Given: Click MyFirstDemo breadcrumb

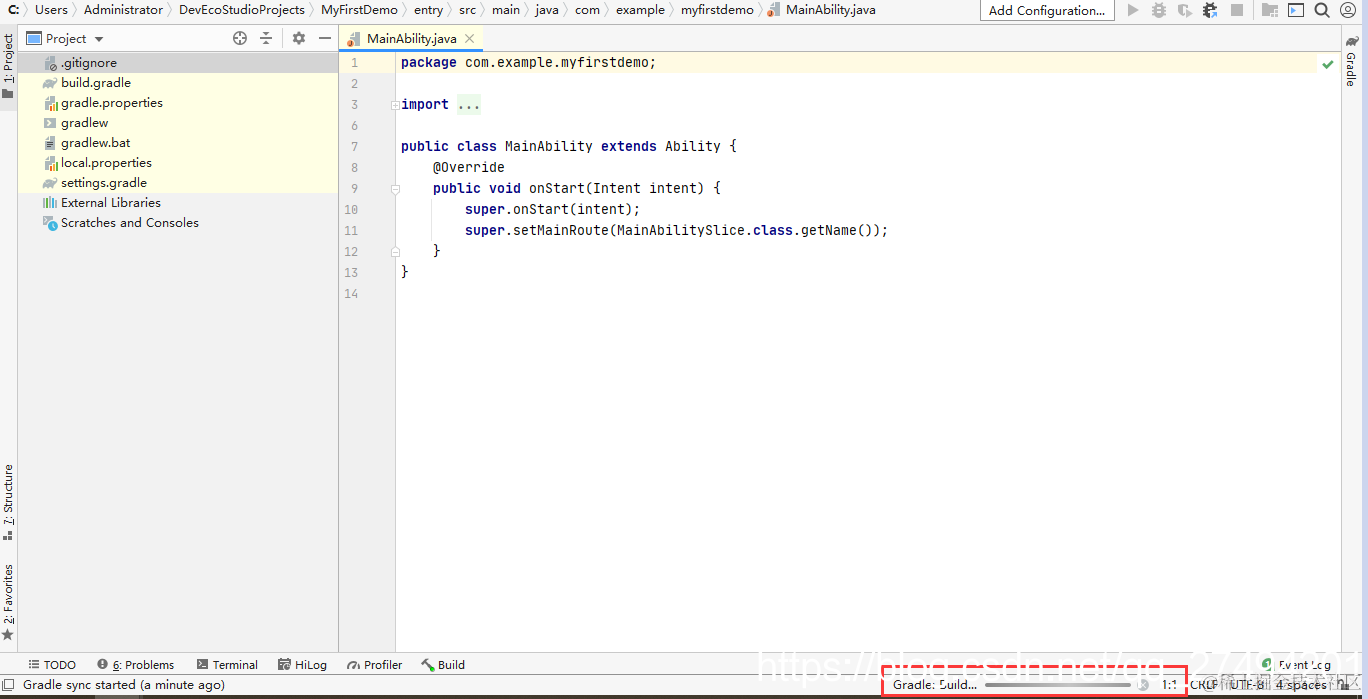Looking at the screenshot, I should click(359, 10).
